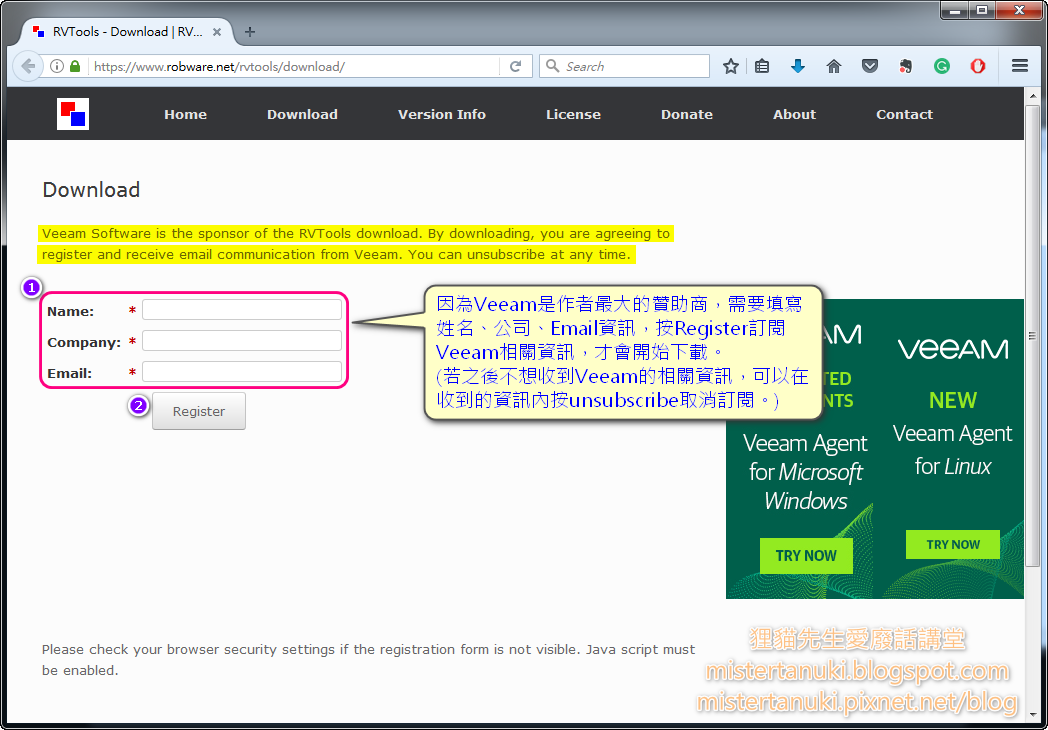
Task: Open site information (i) icon
Action: (x=57, y=66)
